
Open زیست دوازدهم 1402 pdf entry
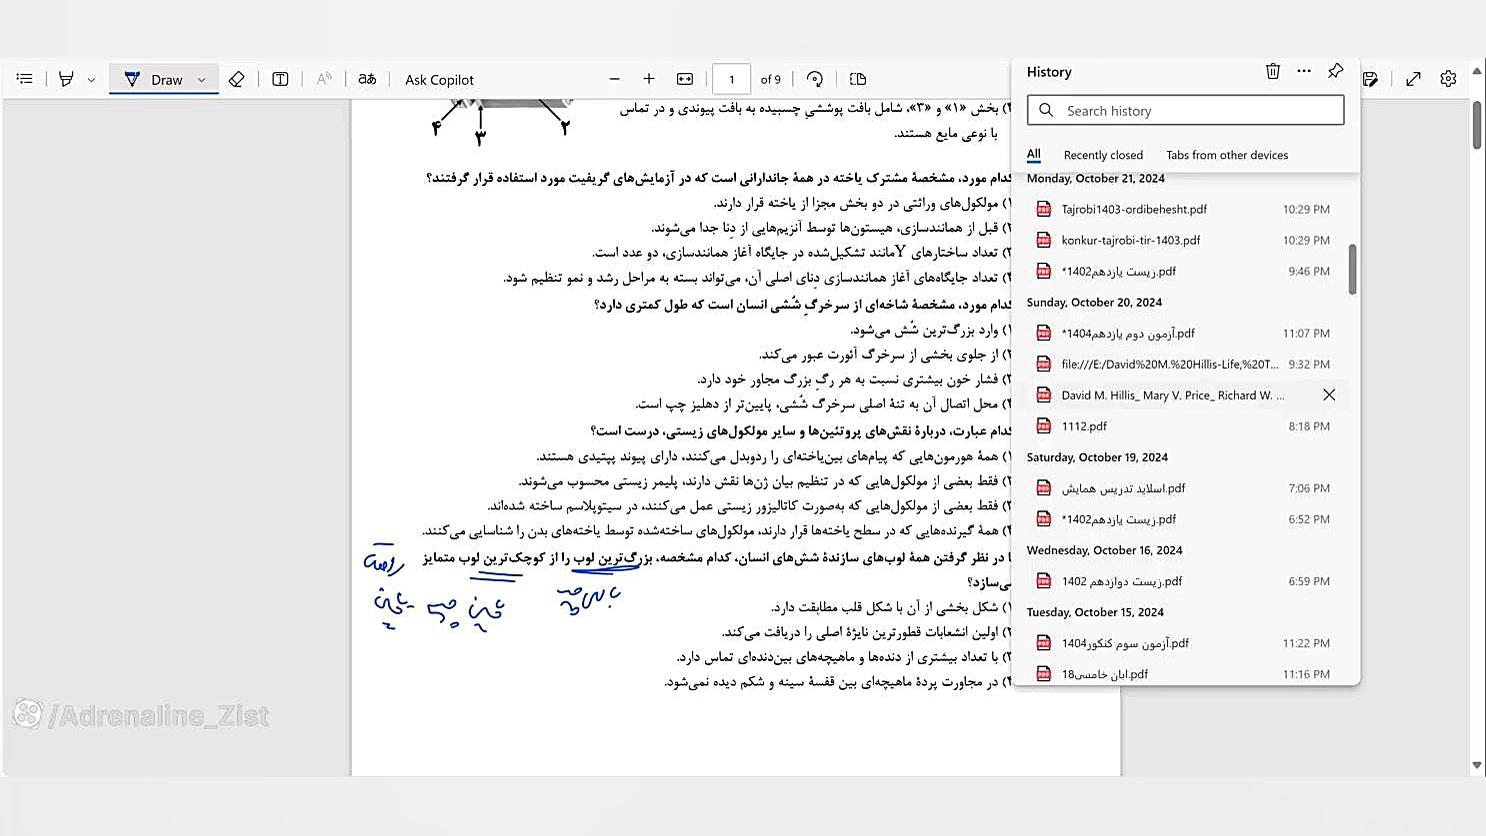tap(1185, 581)
